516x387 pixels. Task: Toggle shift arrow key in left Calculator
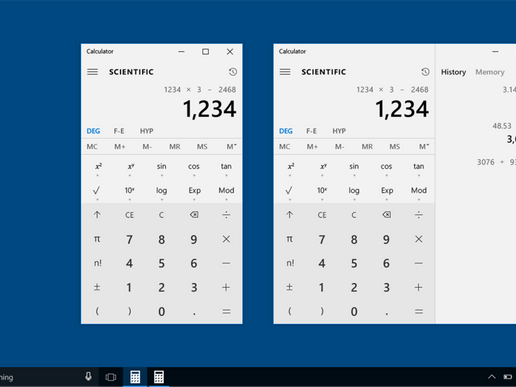click(x=97, y=215)
